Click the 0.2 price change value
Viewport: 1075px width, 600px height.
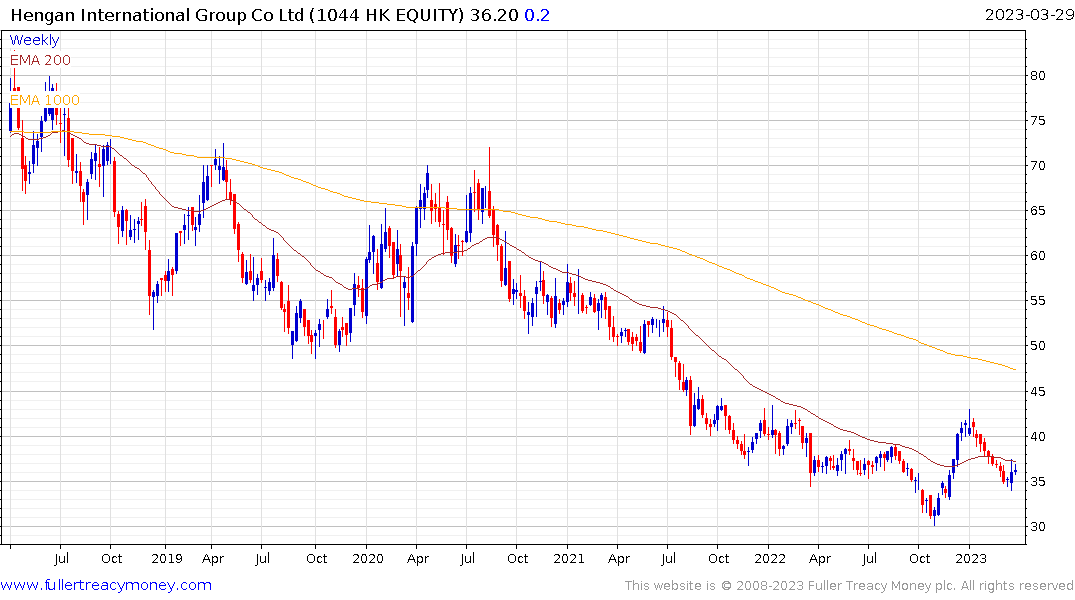click(537, 15)
